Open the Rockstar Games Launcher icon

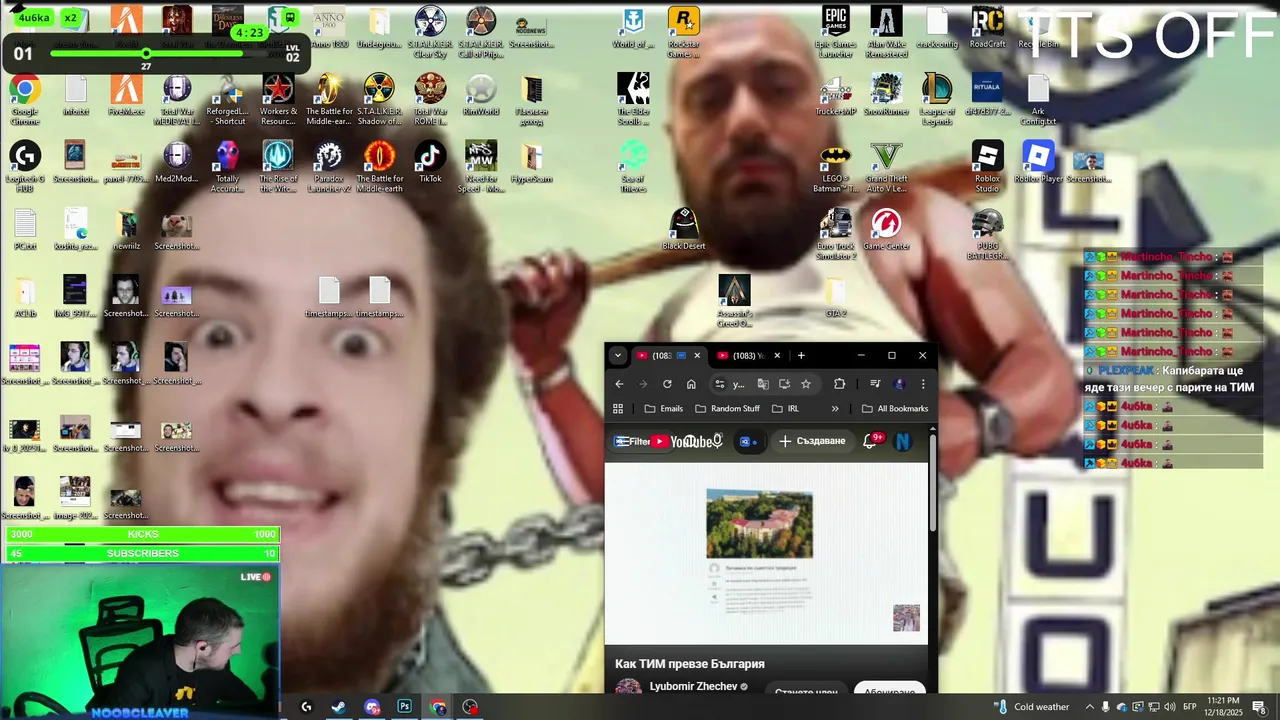point(684,32)
